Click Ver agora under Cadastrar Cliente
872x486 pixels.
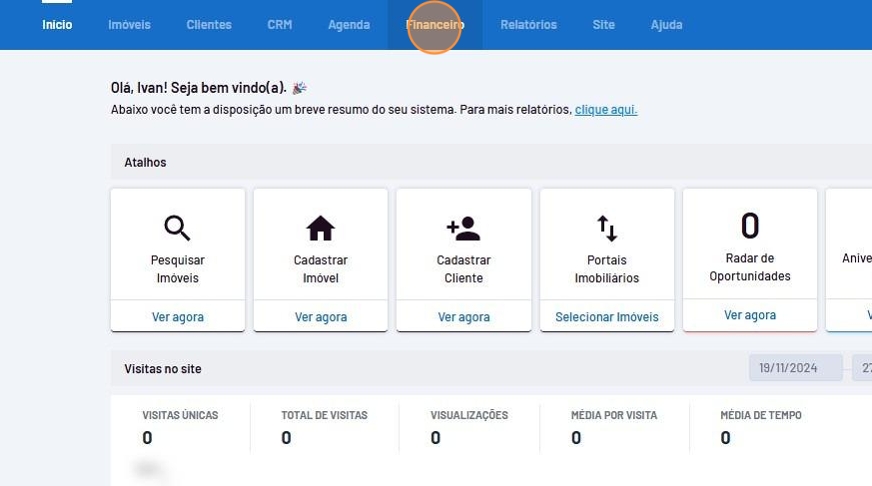464,317
